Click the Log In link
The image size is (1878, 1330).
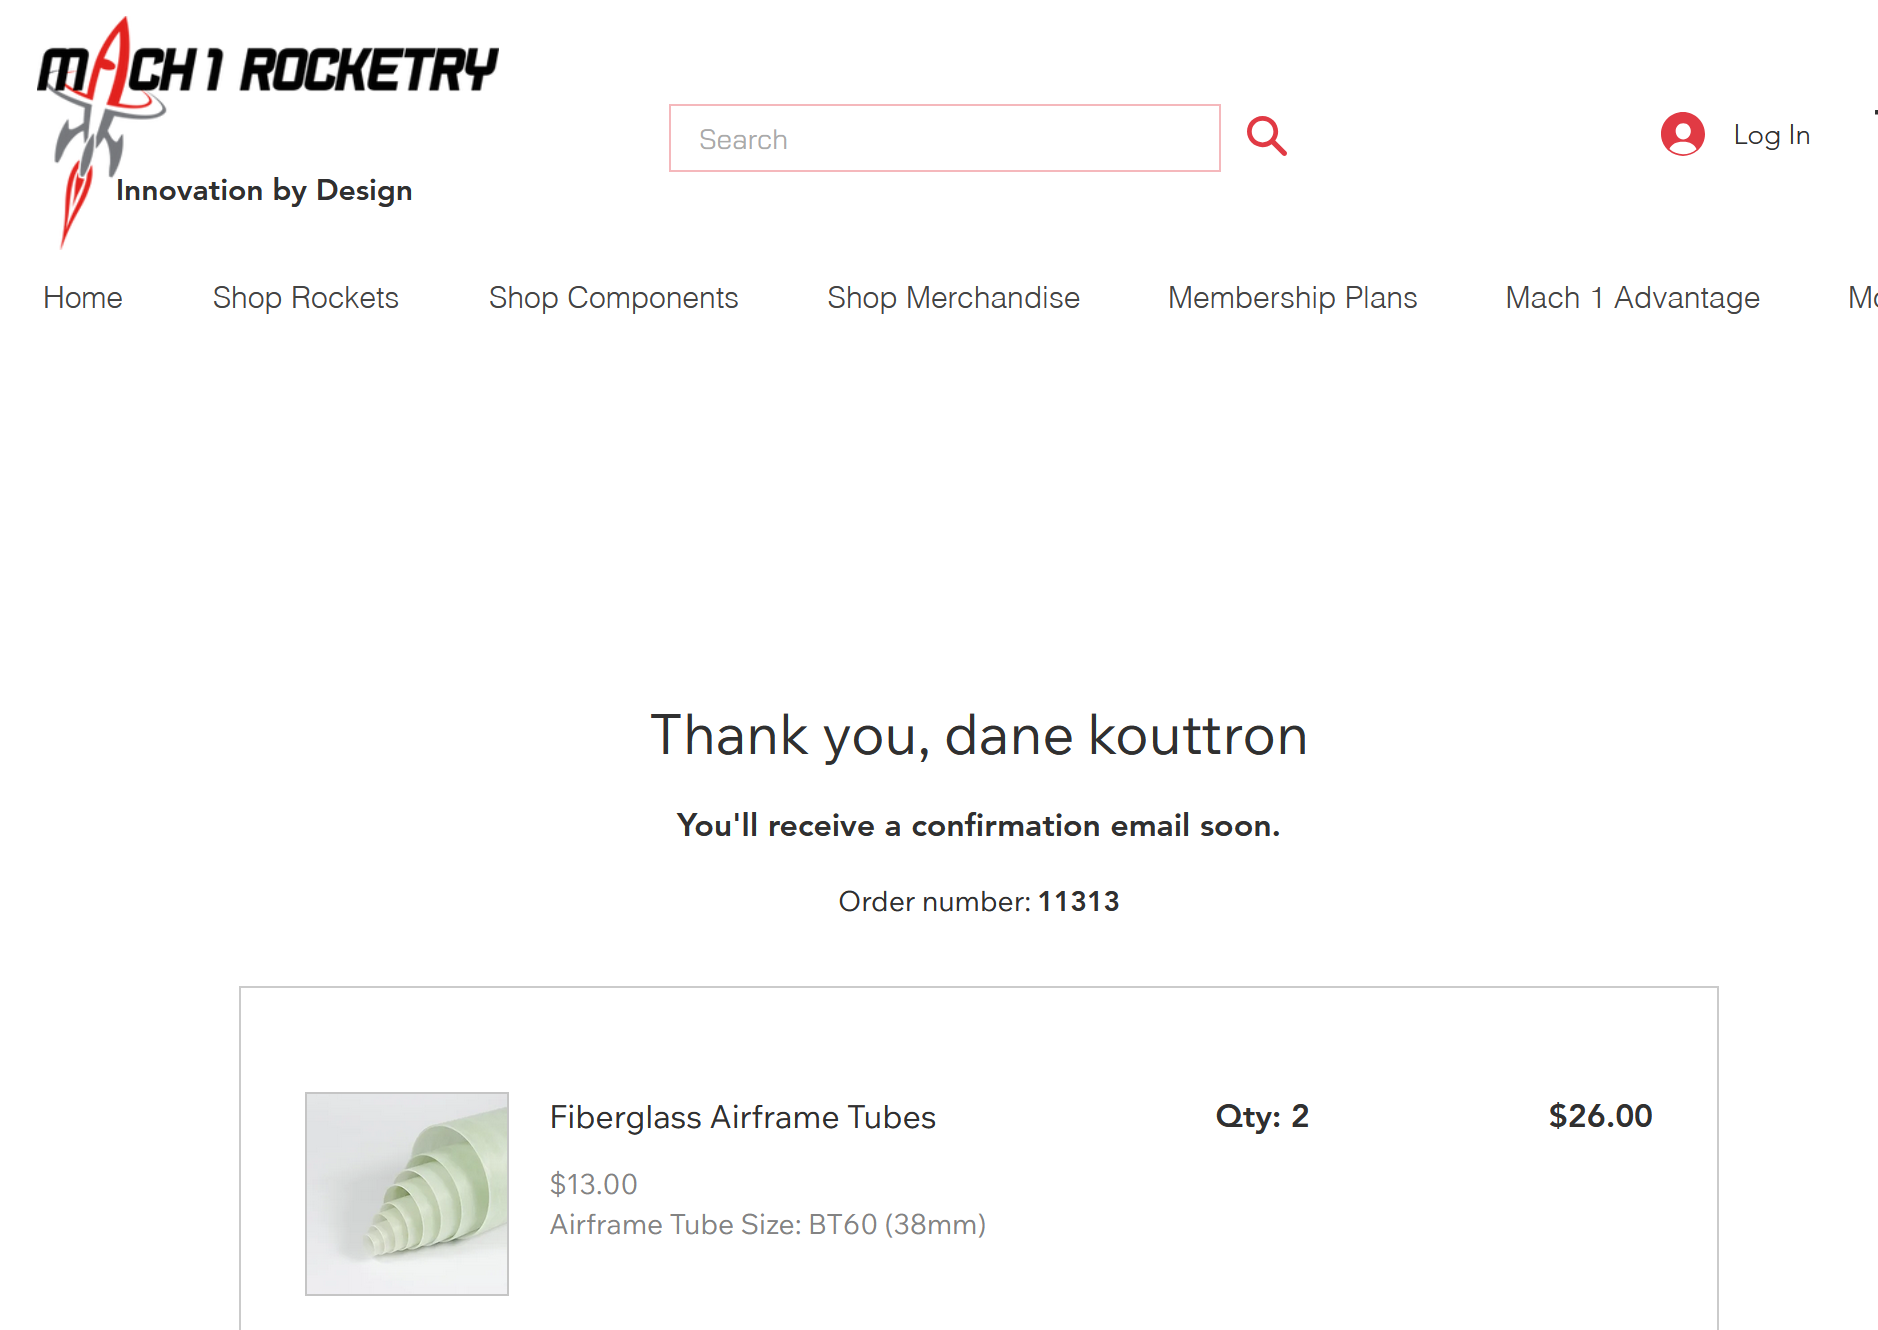[1771, 135]
